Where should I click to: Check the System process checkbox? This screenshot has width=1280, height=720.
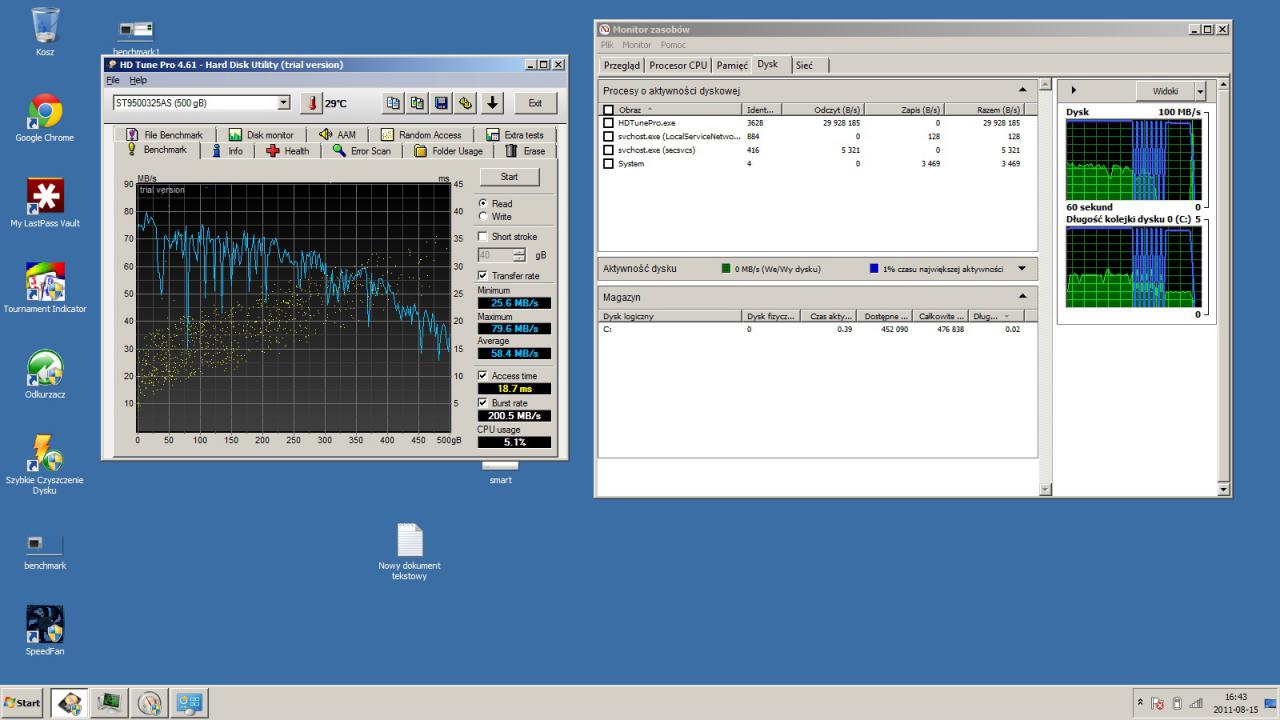point(608,163)
